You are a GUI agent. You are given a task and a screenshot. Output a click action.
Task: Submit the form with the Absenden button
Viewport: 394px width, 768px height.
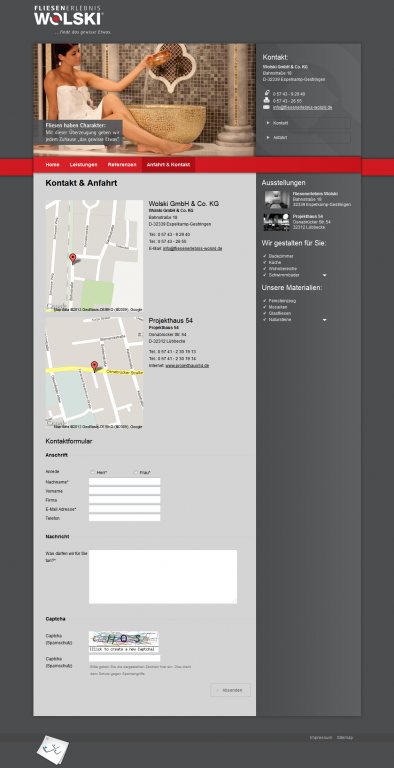coord(230,690)
